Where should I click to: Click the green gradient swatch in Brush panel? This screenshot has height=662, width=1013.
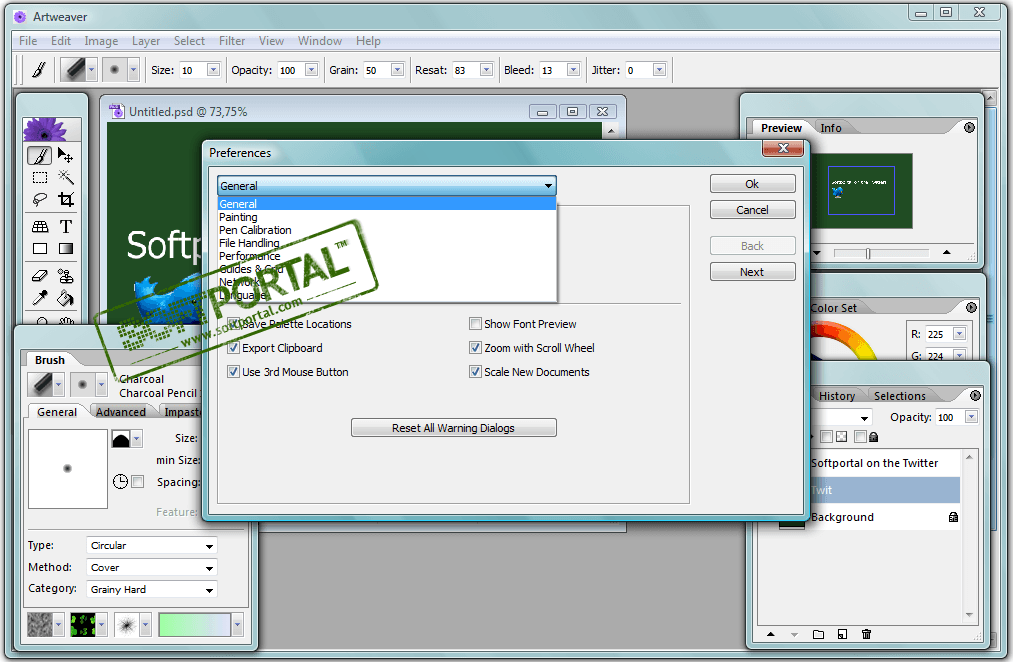point(194,625)
